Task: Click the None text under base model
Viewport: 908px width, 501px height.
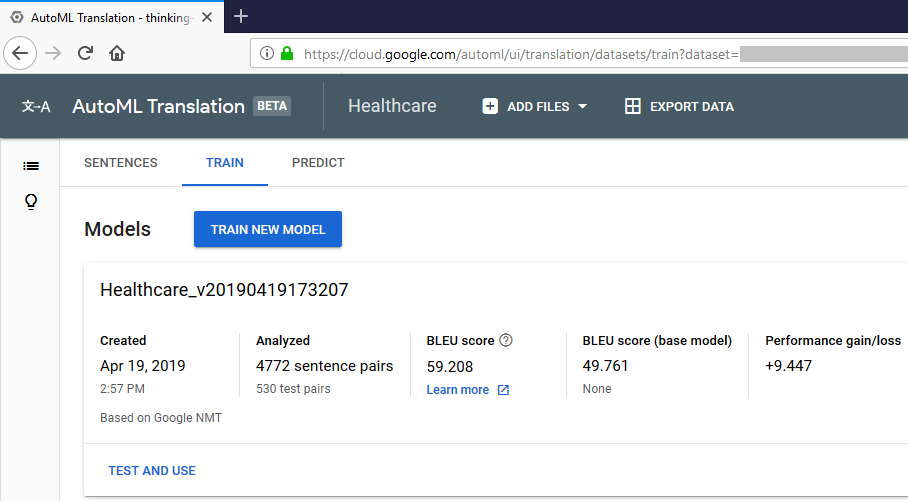Action: 596,389
